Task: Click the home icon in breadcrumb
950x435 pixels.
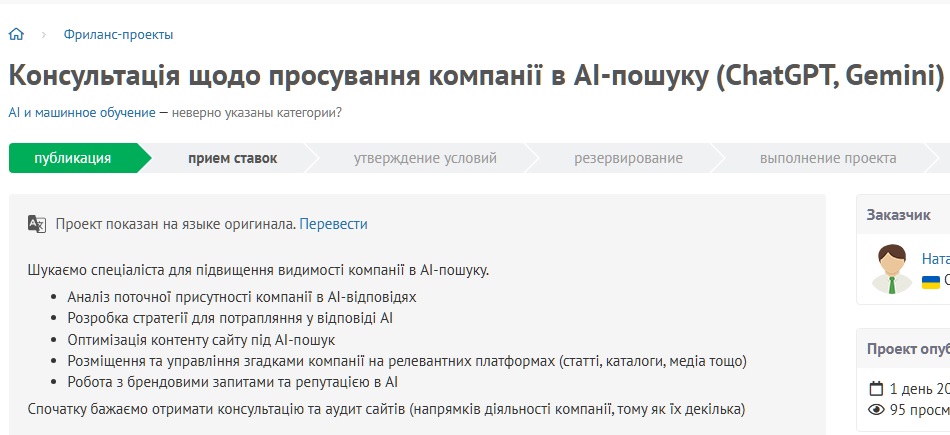Action: tap(16, 34)
